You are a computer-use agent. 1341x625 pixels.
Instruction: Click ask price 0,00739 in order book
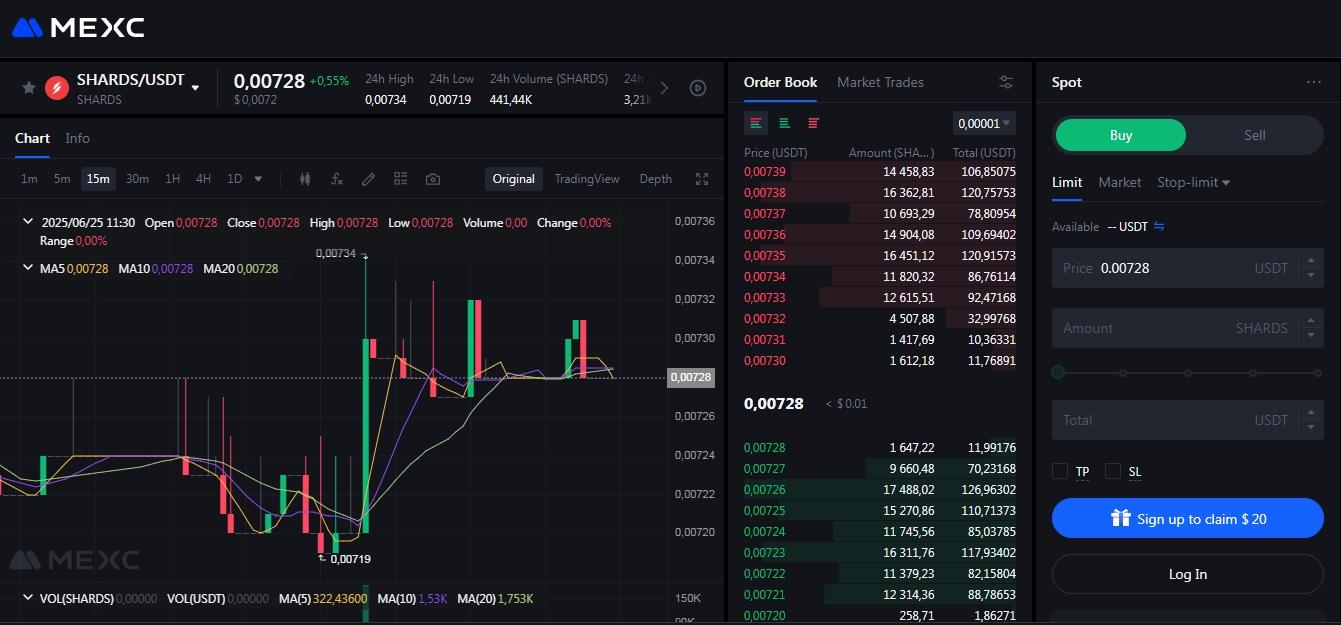coord(765,172)
